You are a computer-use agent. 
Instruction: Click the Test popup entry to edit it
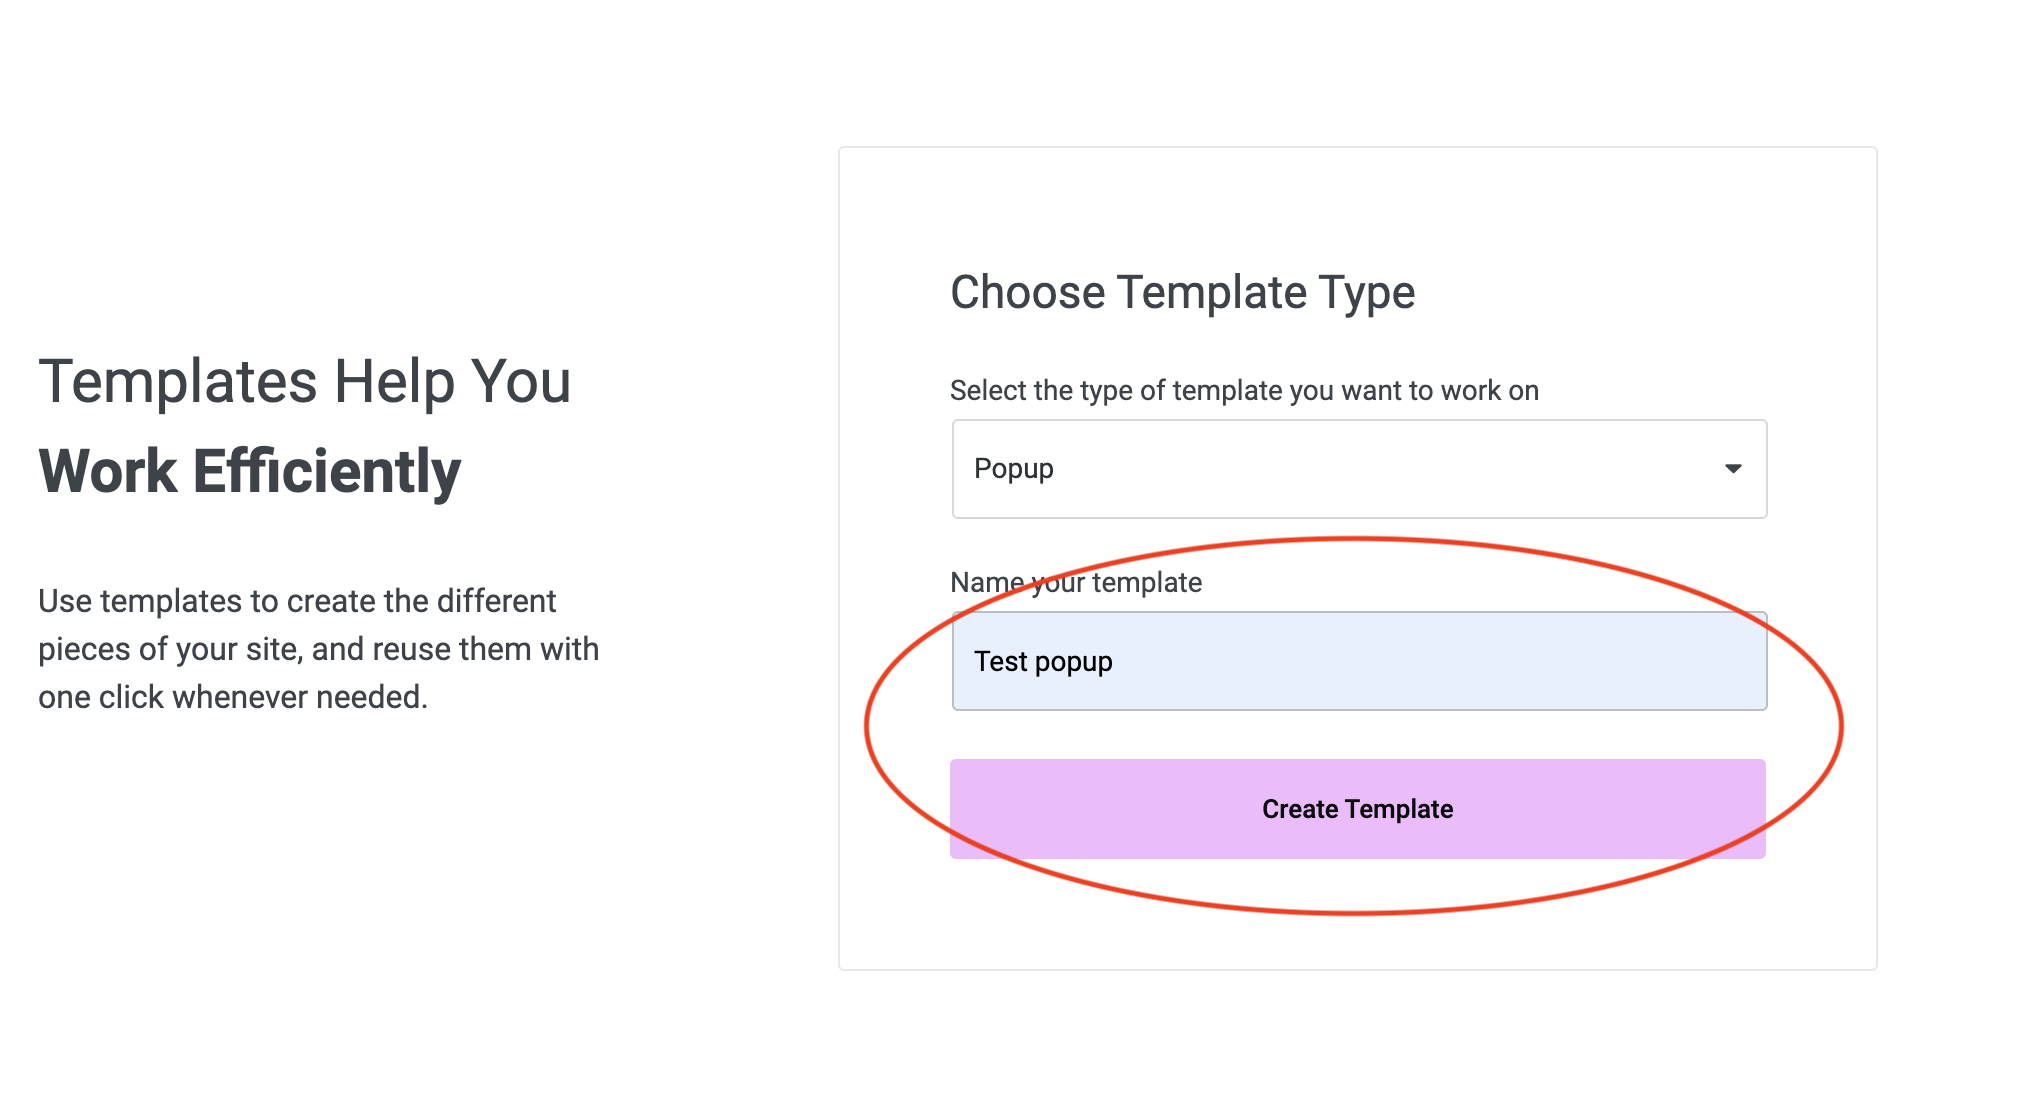[x=1043, y=661]
